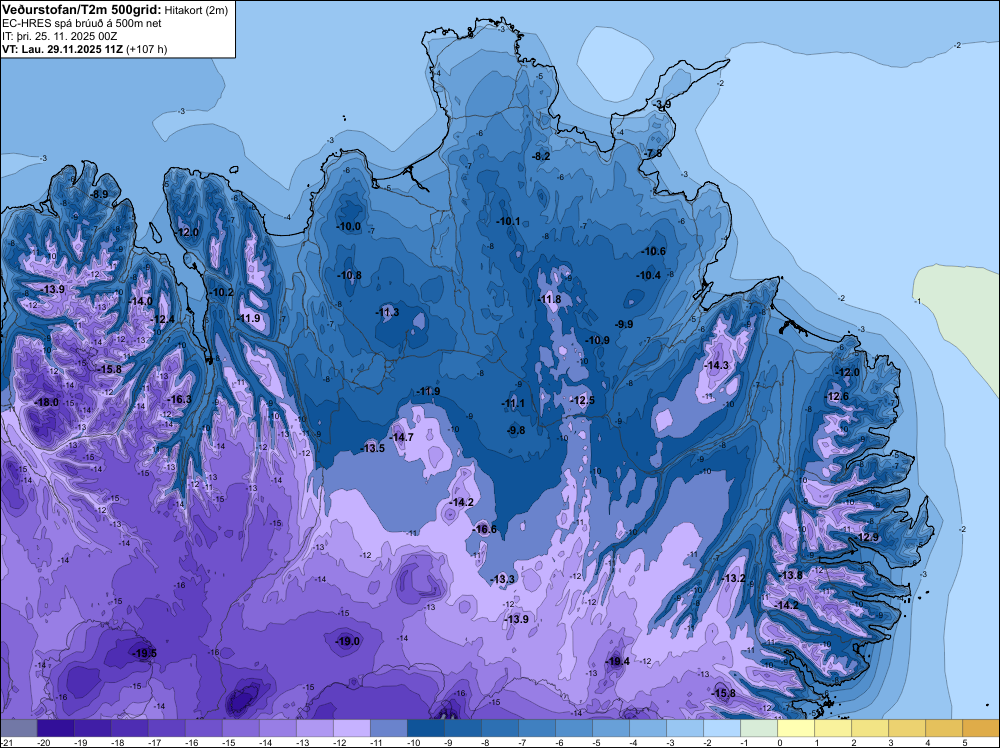Click the -11.8 temperature label
This screenshot has width=1000, height=748.
550,299
